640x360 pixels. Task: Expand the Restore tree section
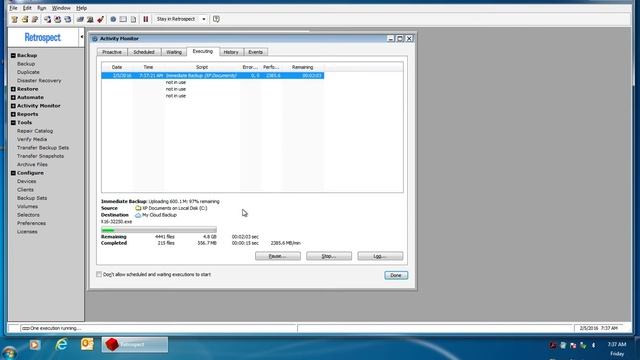pyautogui.click(x=13, y=89)
